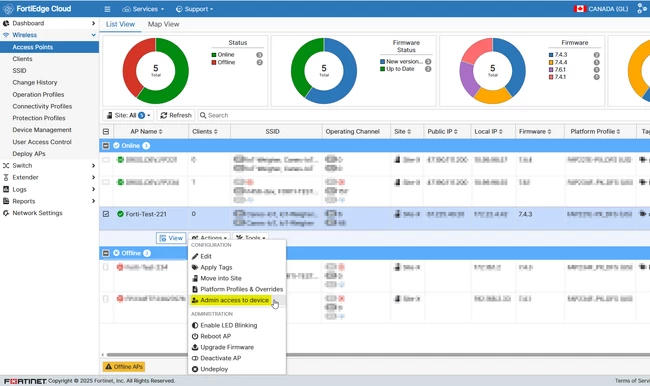Open Services dropdown menu

point(143,9)
